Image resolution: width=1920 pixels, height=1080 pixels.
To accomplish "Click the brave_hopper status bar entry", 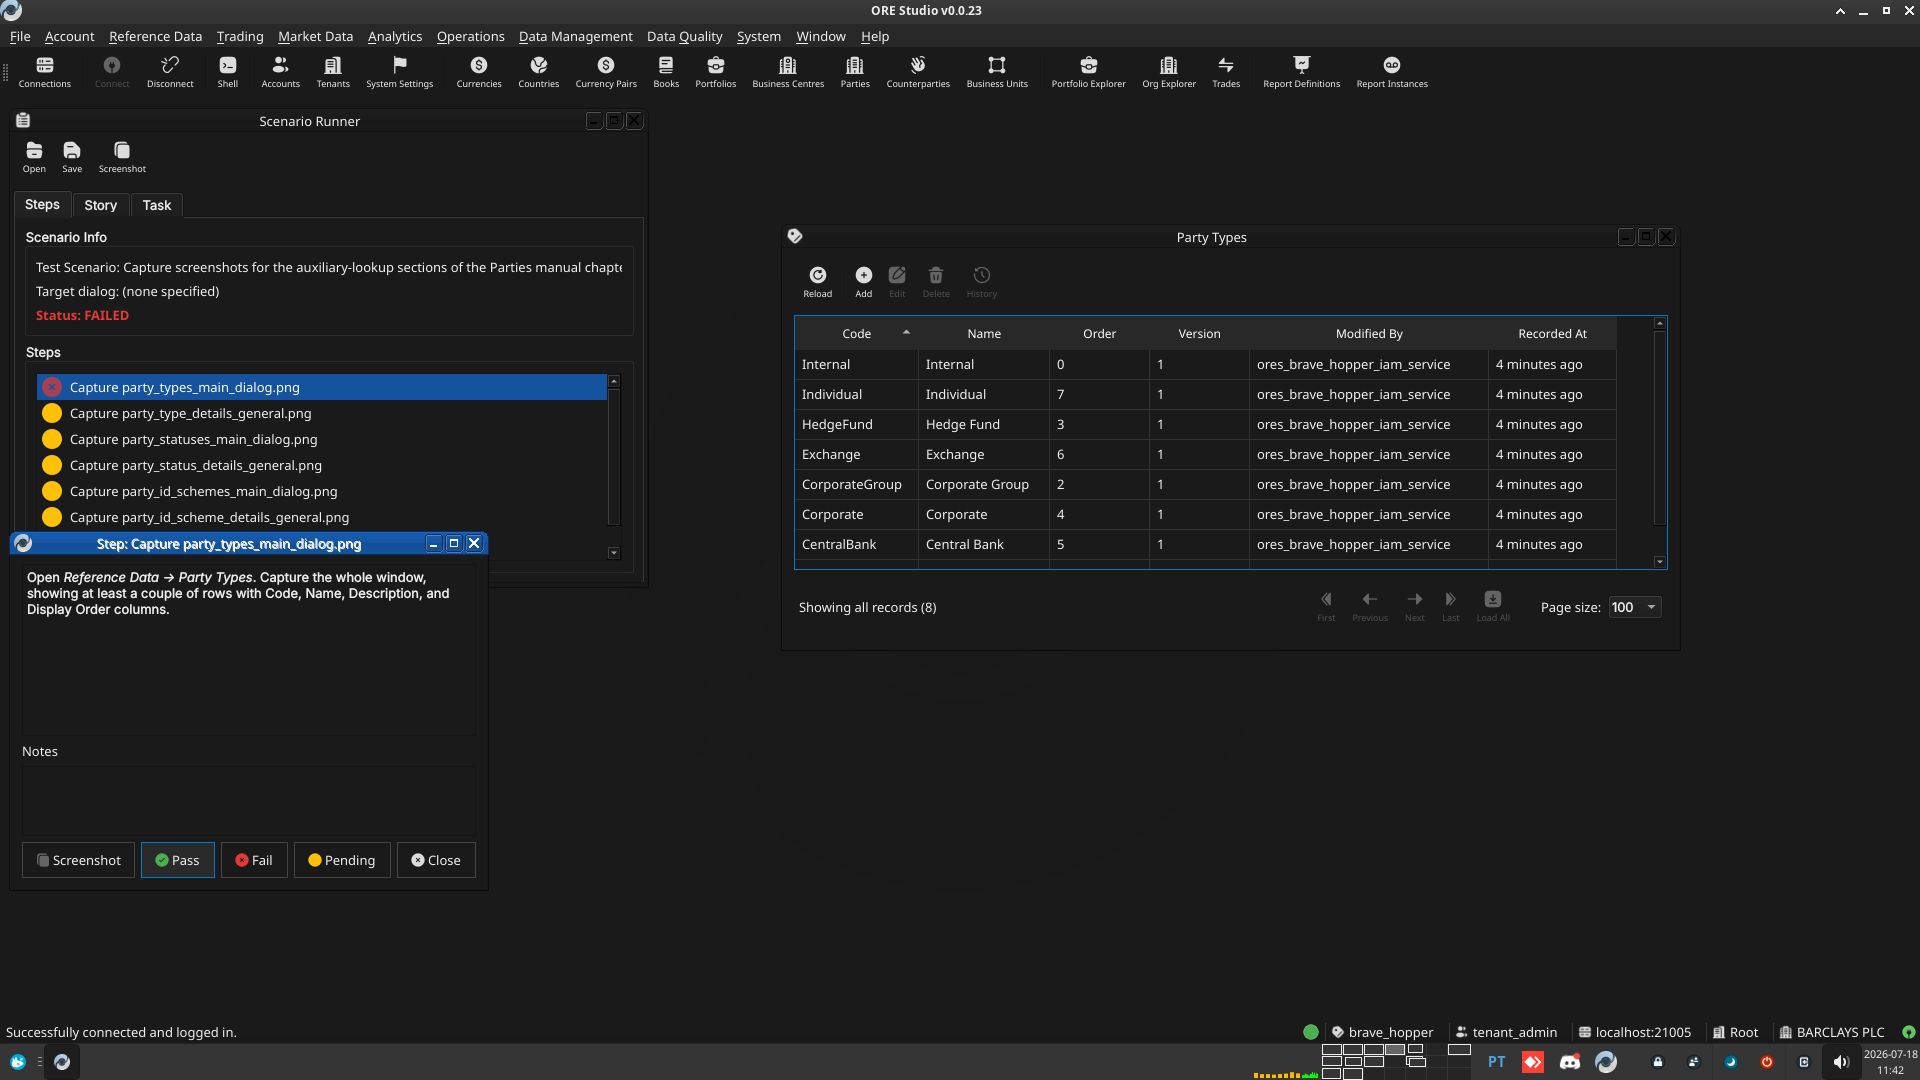I will point(1382,1032).
